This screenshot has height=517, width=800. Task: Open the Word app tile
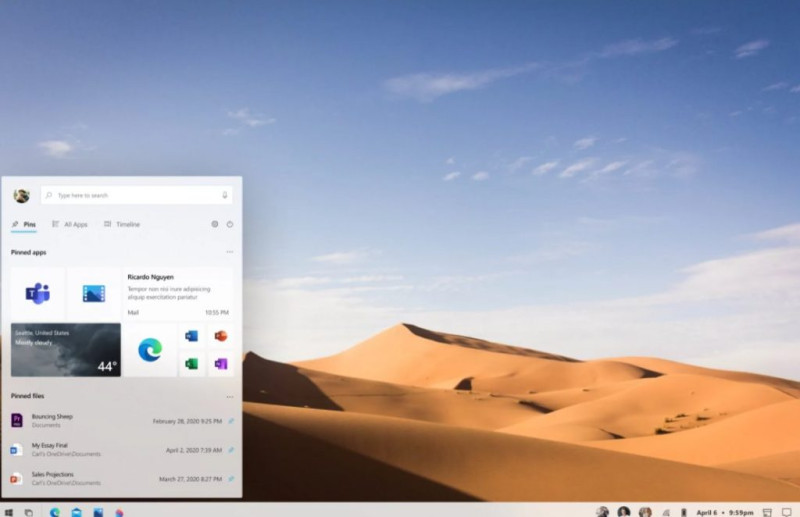pyautogui.click(x=192, y=336)
